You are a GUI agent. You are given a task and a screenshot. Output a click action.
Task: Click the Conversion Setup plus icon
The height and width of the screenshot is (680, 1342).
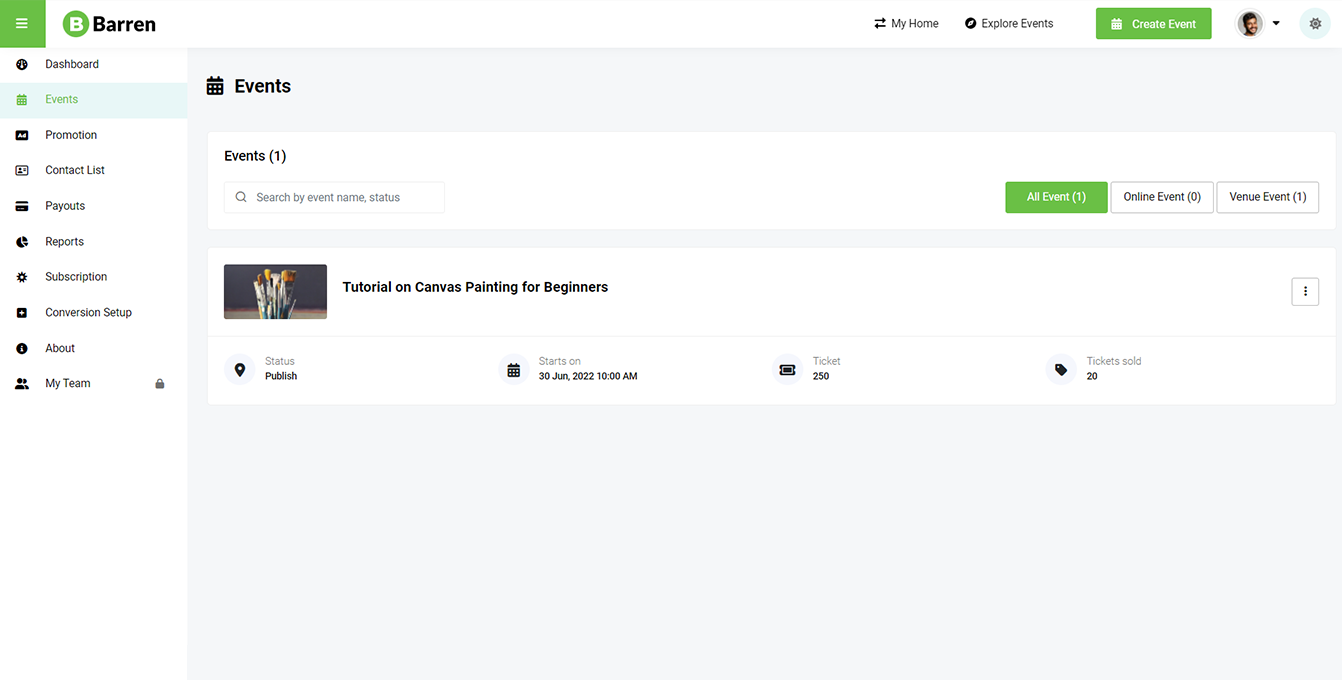[x=22, y=313]
